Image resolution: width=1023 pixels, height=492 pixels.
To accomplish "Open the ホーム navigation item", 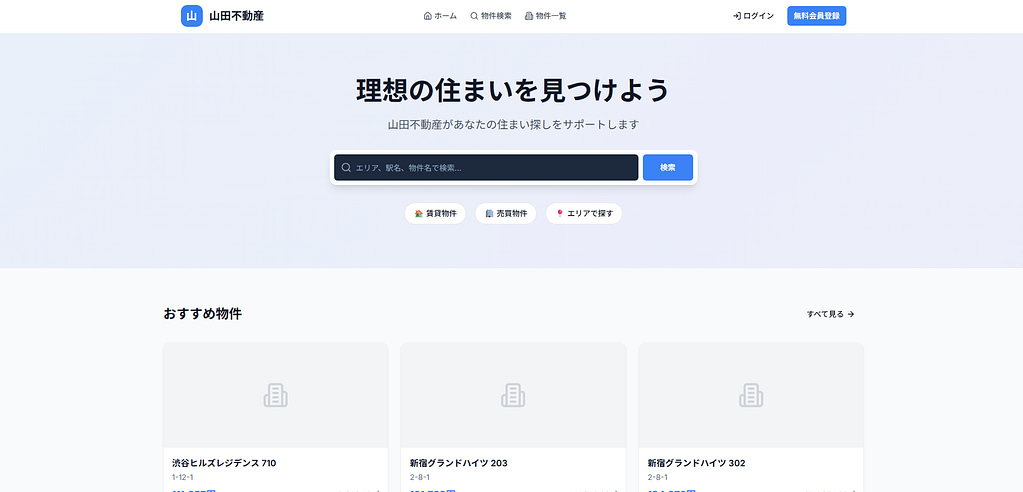I will tap(440, 16).
